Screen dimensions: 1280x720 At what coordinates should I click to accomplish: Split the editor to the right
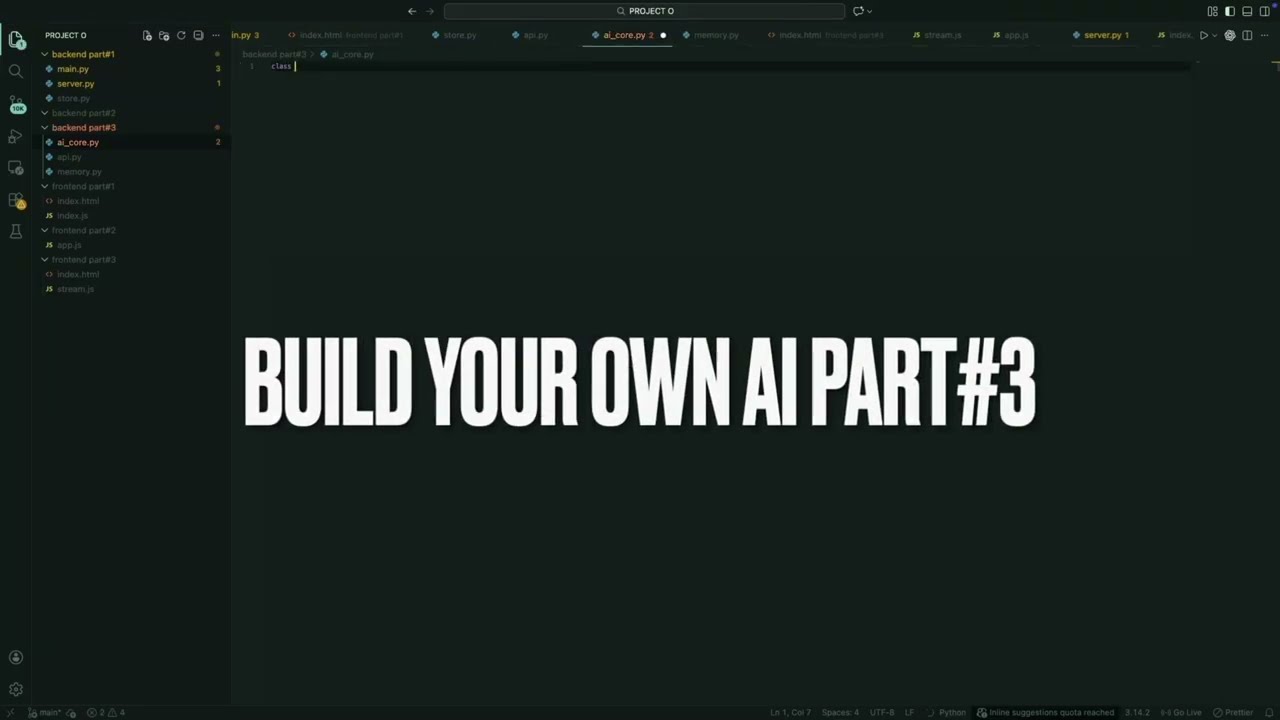[1247, 35]
